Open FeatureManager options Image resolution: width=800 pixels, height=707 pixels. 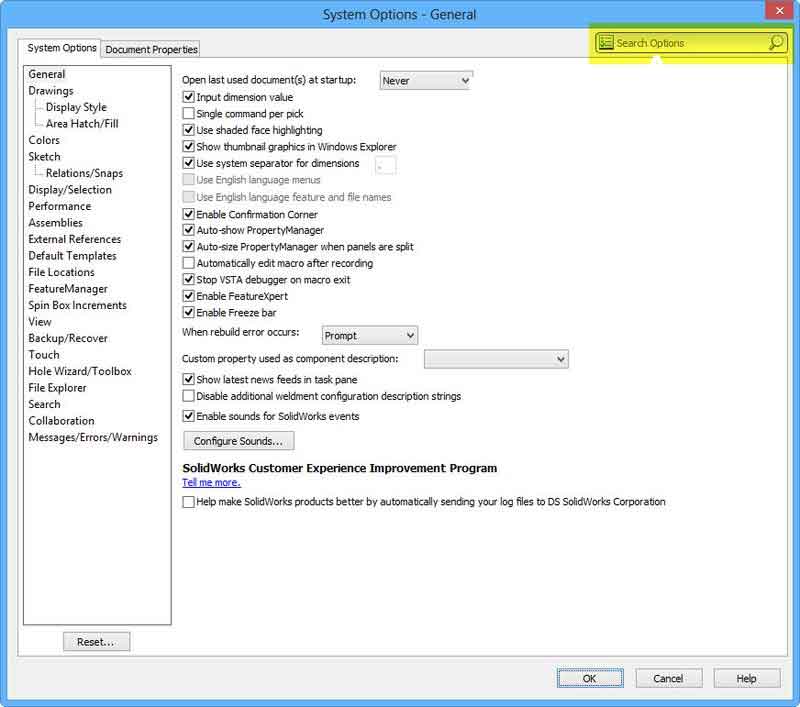coord(68,289)
